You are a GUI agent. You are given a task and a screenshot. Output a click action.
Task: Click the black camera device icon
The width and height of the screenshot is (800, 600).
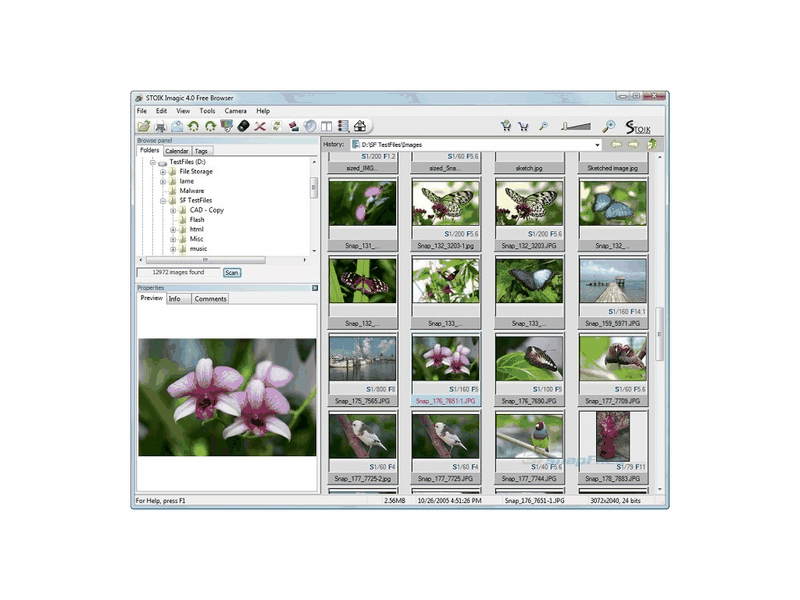[x=243, y=126]
